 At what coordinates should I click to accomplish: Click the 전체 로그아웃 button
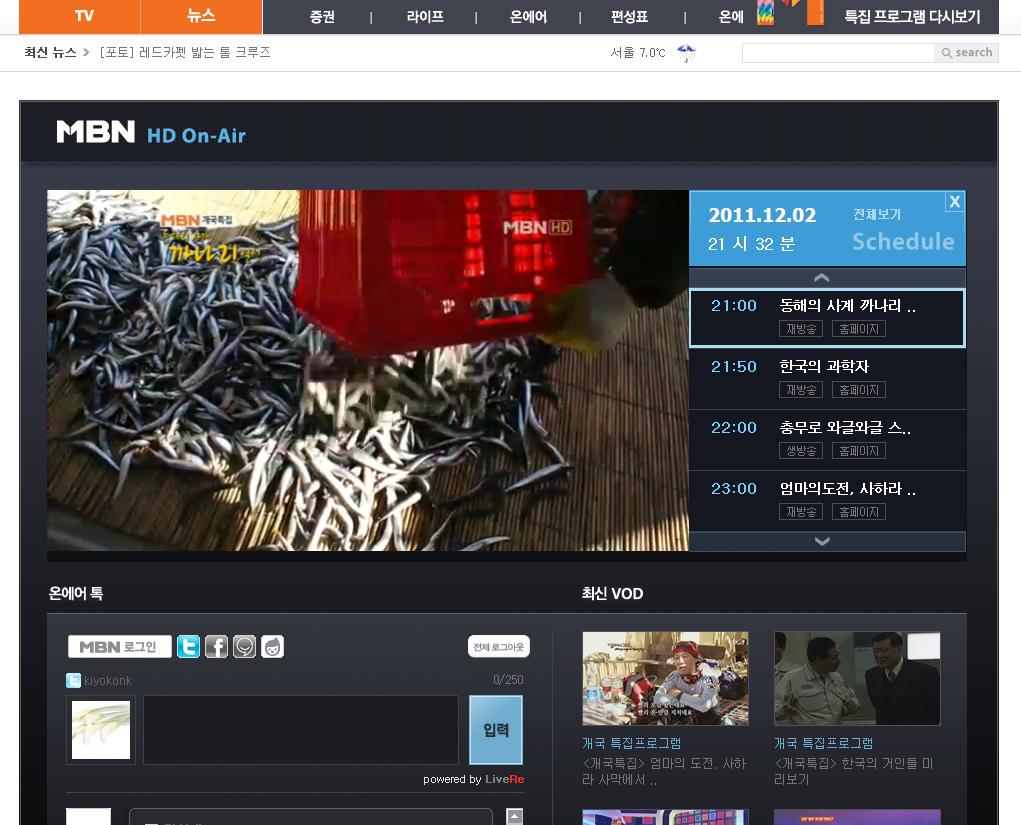499,647
